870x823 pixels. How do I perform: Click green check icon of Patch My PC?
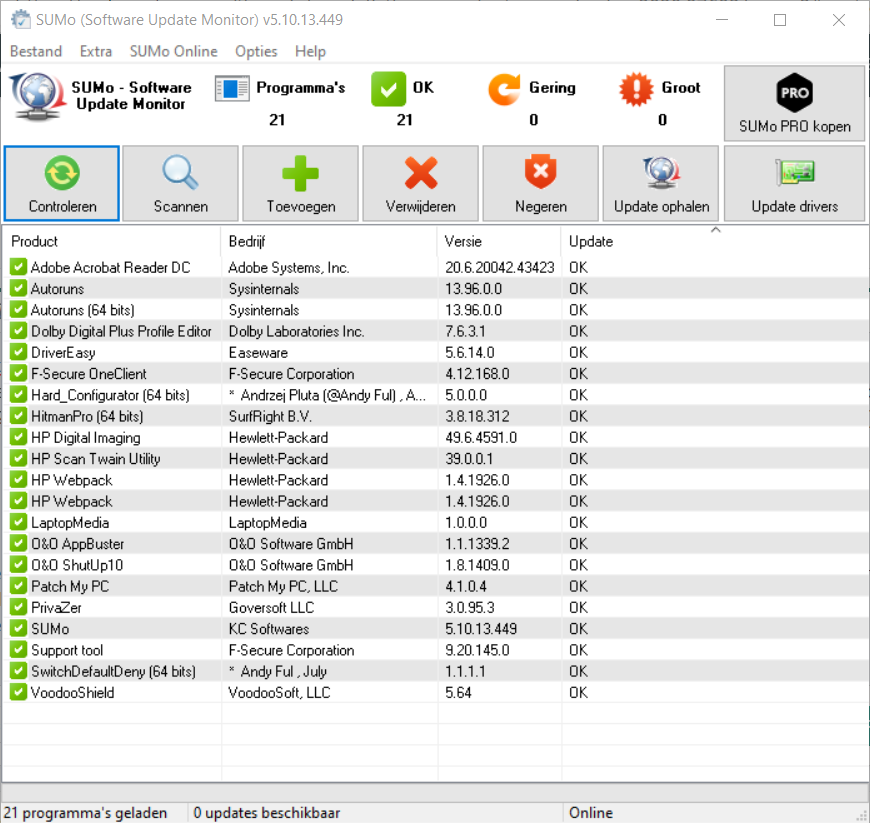pos(18,586)
